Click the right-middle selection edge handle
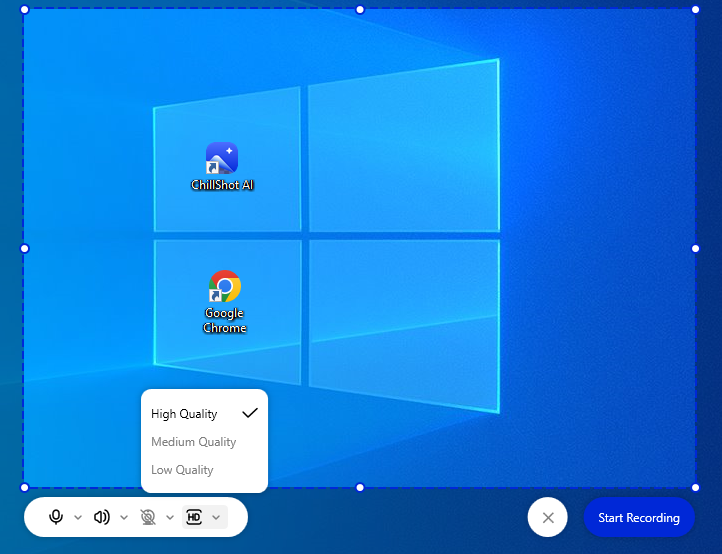This screenshot has width=722, height=554. 695,249
